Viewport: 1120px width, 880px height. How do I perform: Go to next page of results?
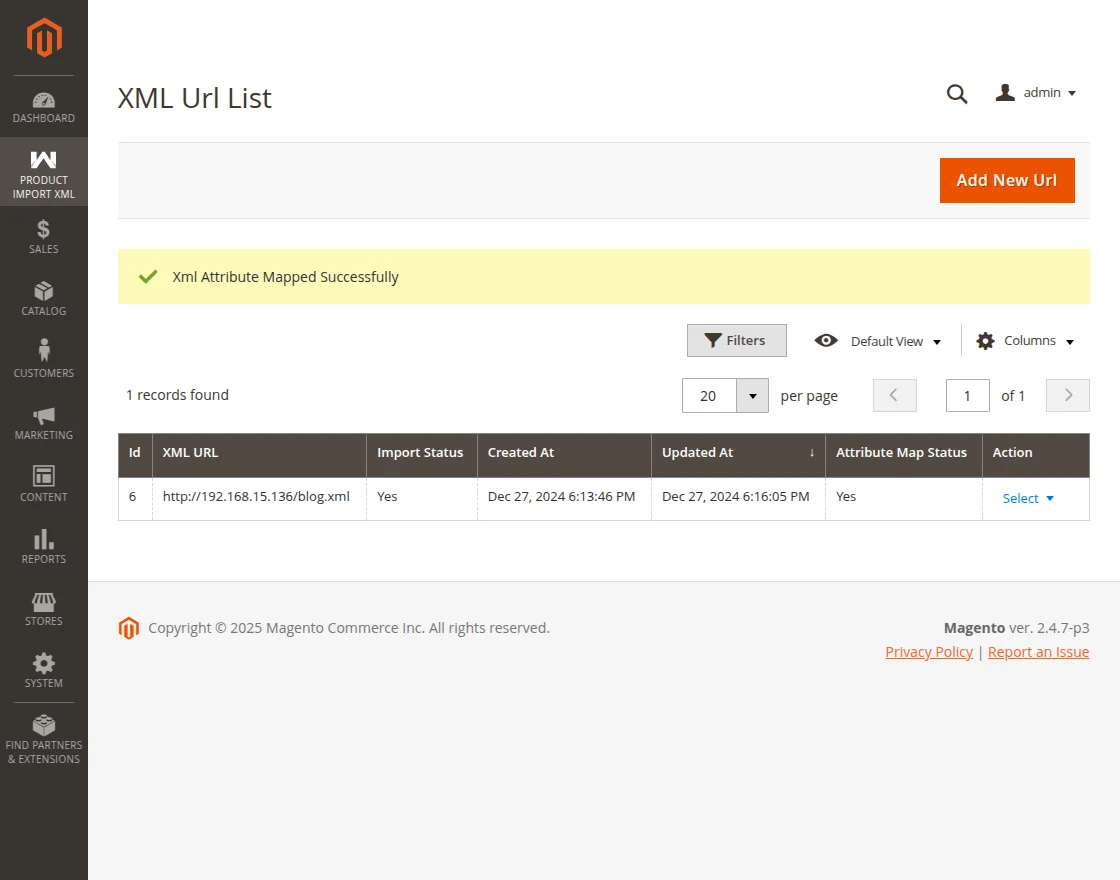point(1067,395)
